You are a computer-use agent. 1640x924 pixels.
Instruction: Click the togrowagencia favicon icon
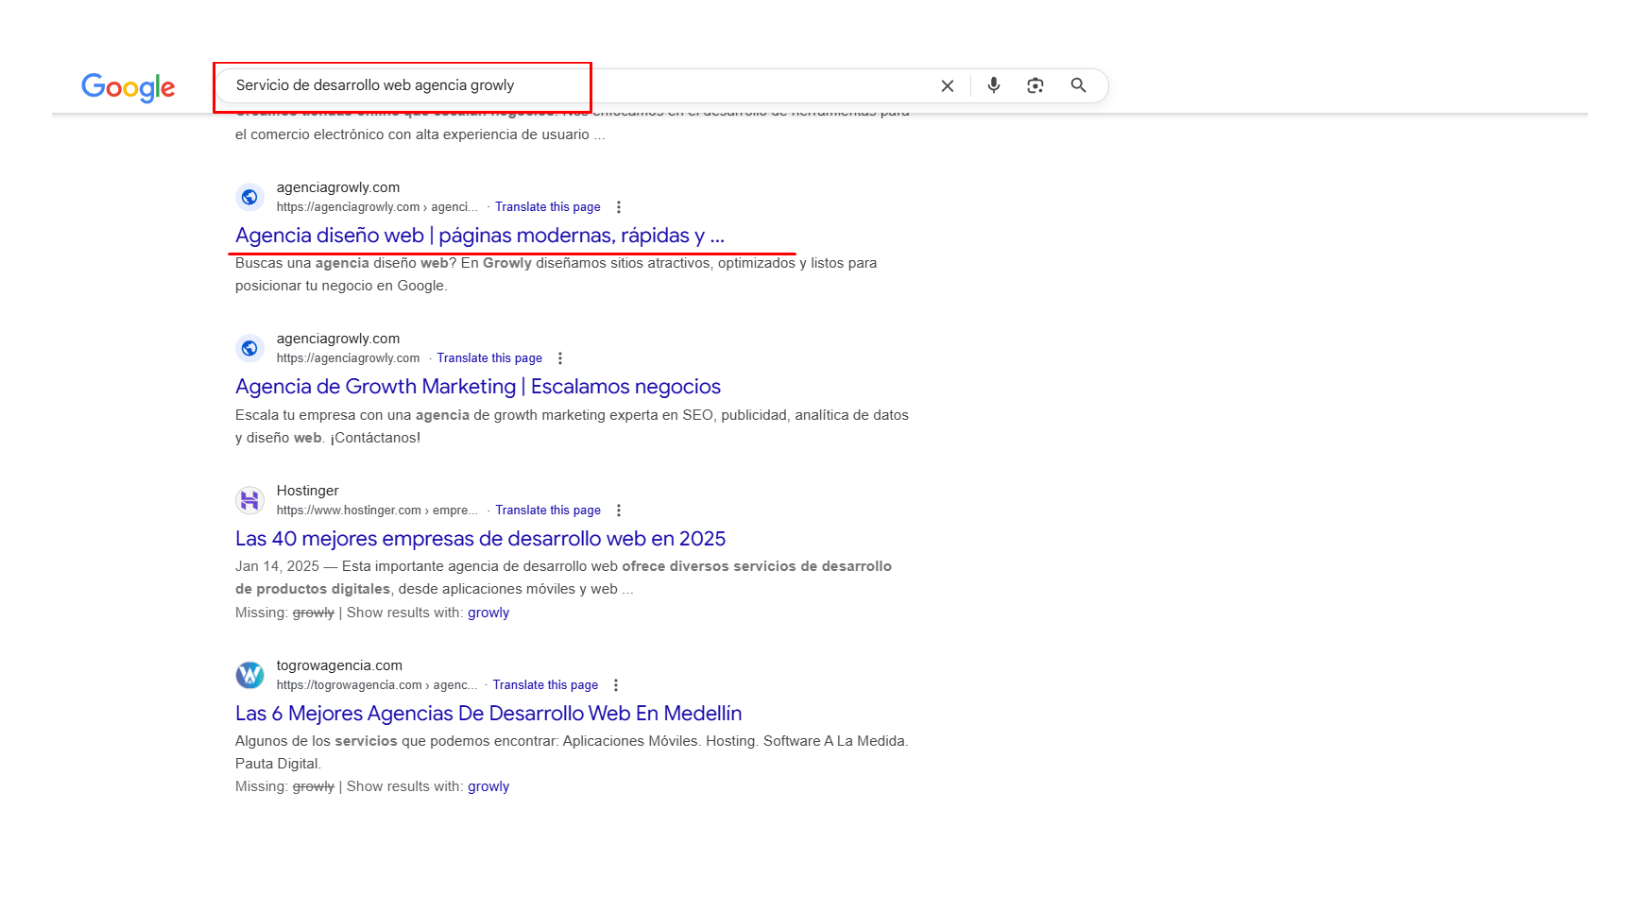pyautogui.click(x=250, y=675)
